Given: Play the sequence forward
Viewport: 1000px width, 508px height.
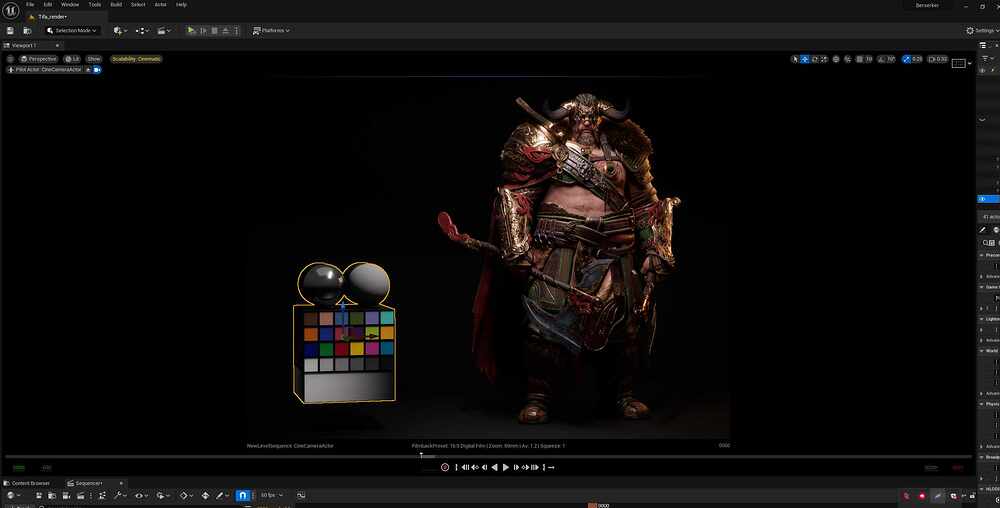Looking at the screenshot, I should point(506,467).
